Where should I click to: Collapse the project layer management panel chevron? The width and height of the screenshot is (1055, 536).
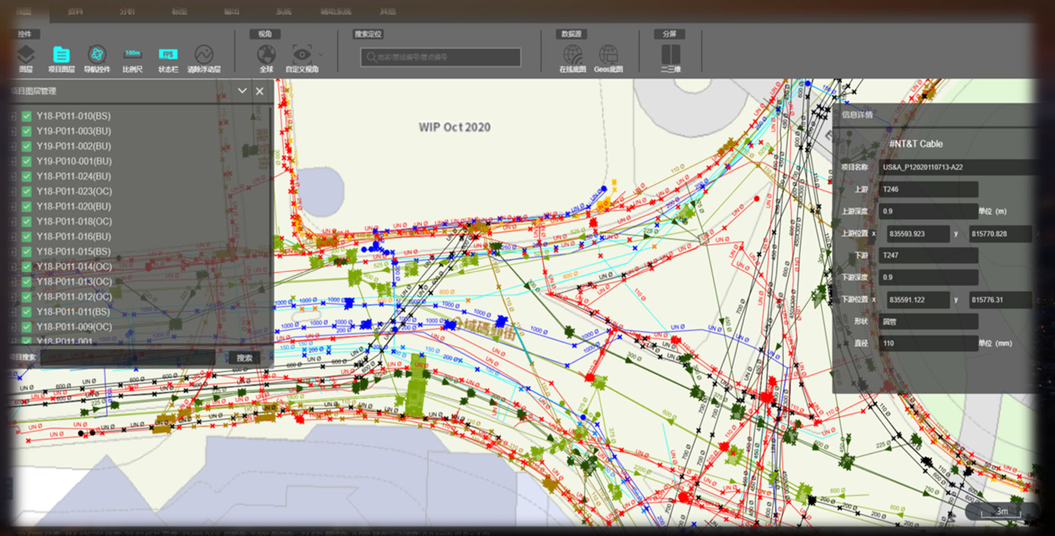coord(242,91)
